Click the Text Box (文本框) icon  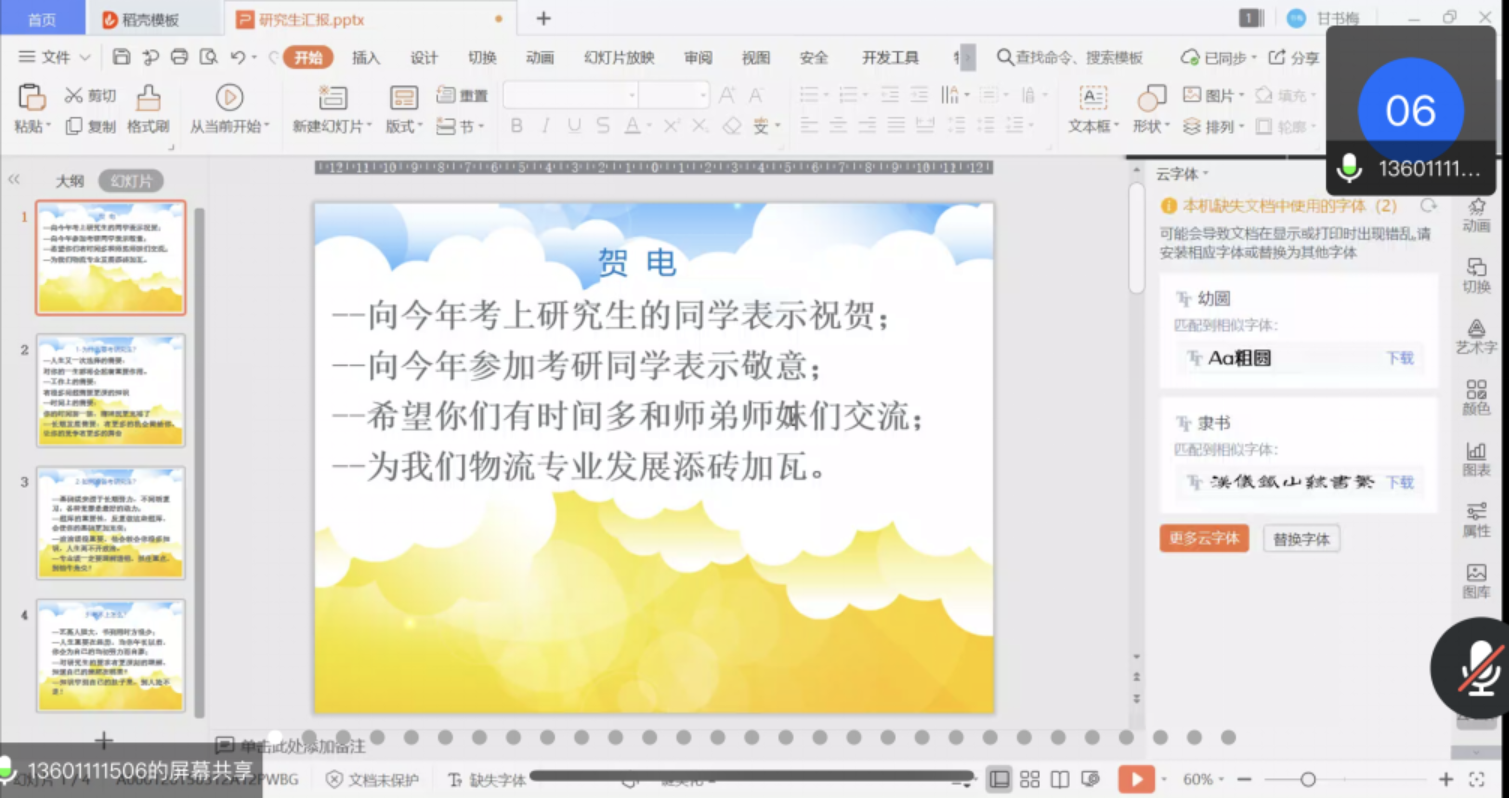(1093, 97)
